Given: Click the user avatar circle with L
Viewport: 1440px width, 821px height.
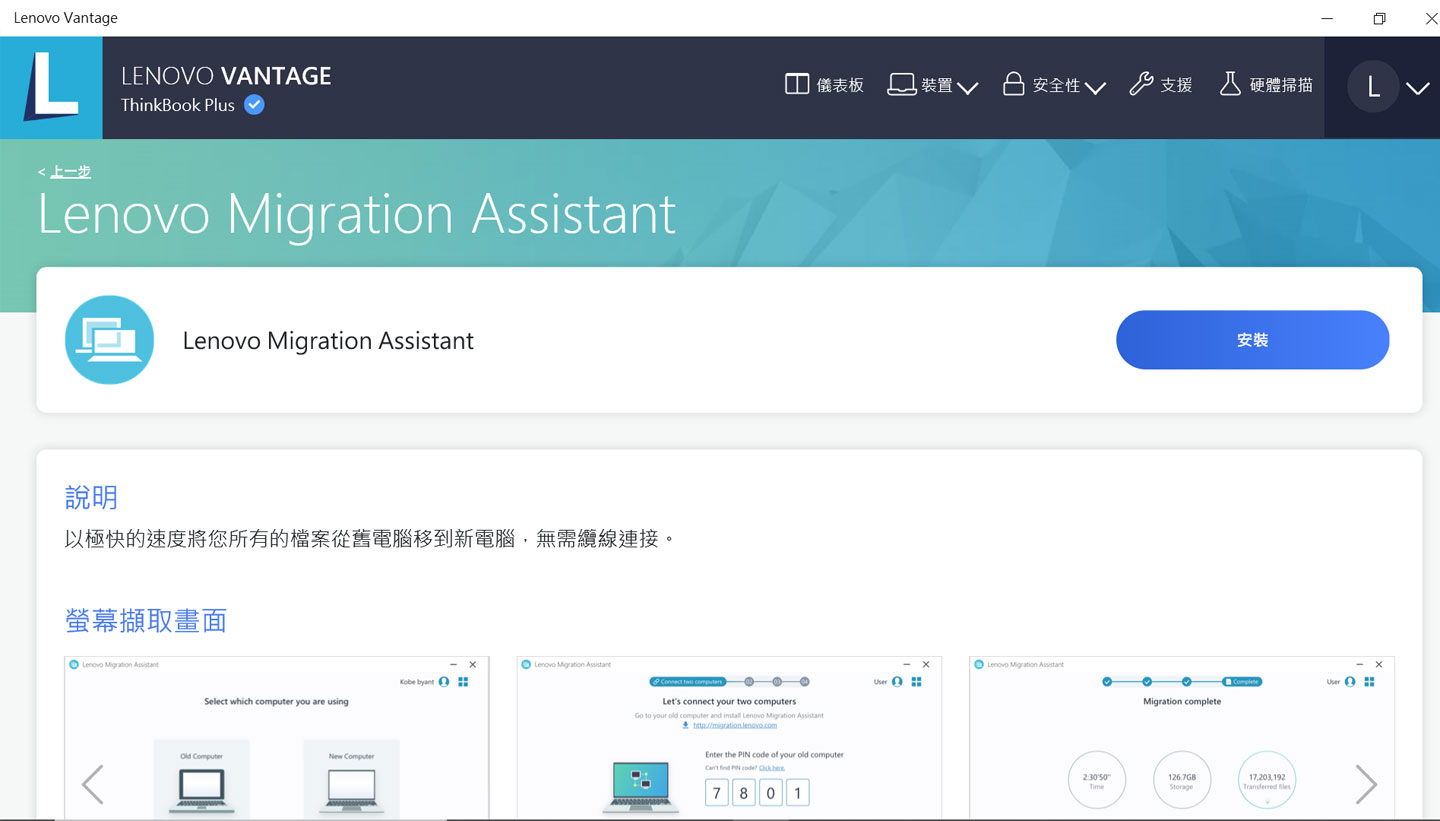Looking at the screenshot, I should tap(1373, 87).
